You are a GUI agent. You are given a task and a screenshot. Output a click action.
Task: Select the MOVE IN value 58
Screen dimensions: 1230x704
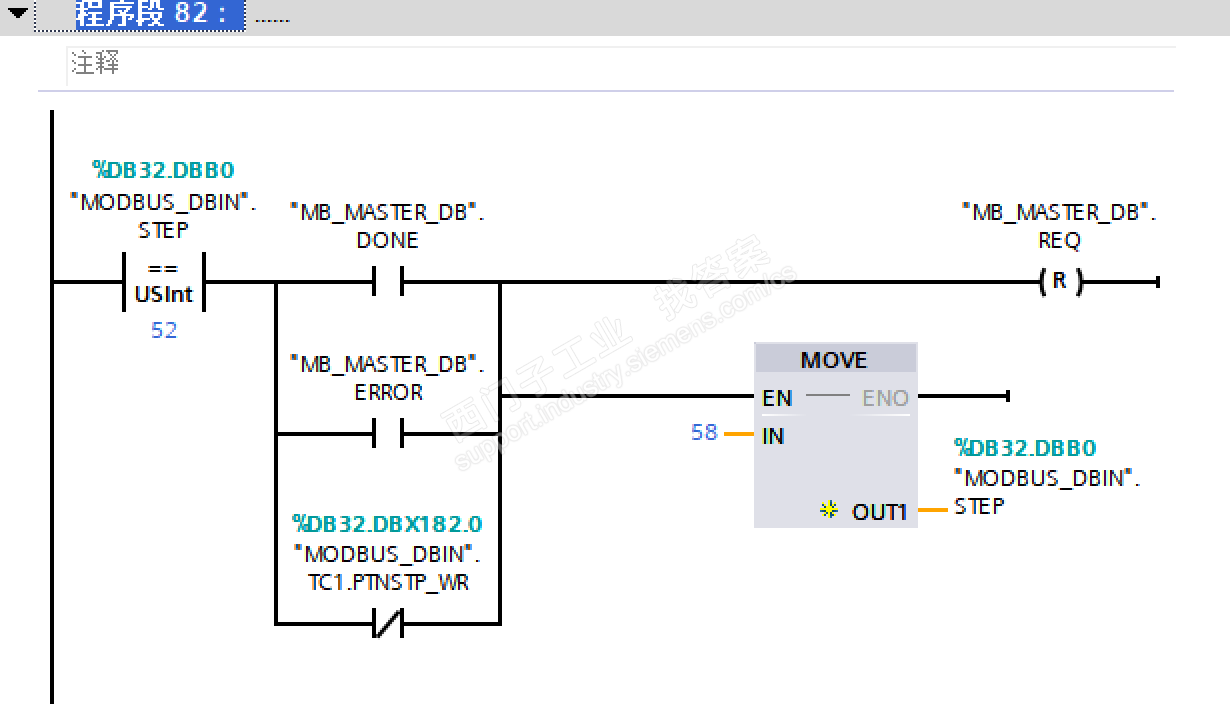click(x=704, y=432)
